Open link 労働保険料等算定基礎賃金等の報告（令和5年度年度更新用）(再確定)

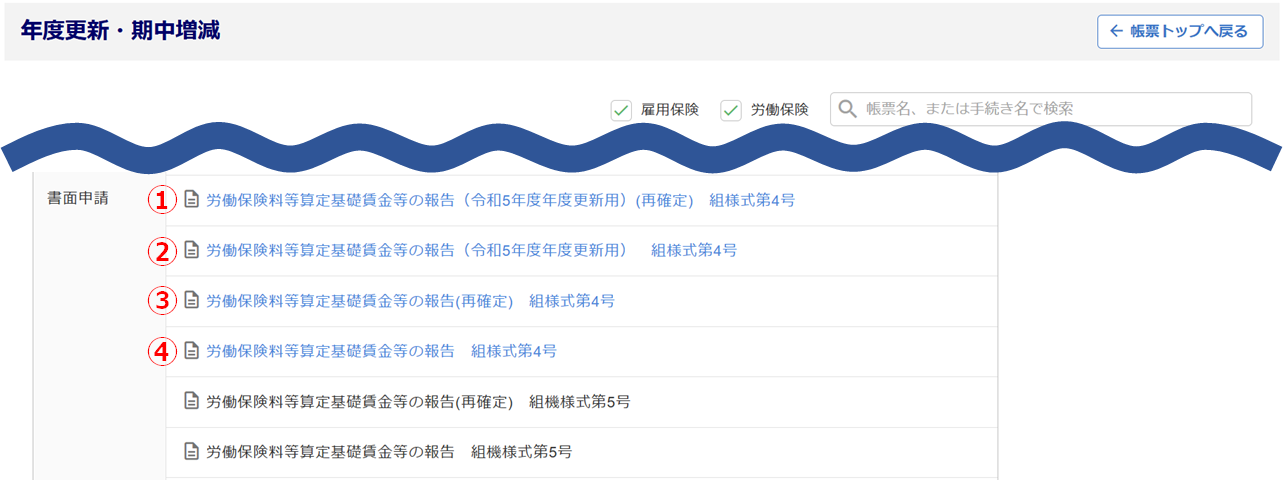pos(450,200)
